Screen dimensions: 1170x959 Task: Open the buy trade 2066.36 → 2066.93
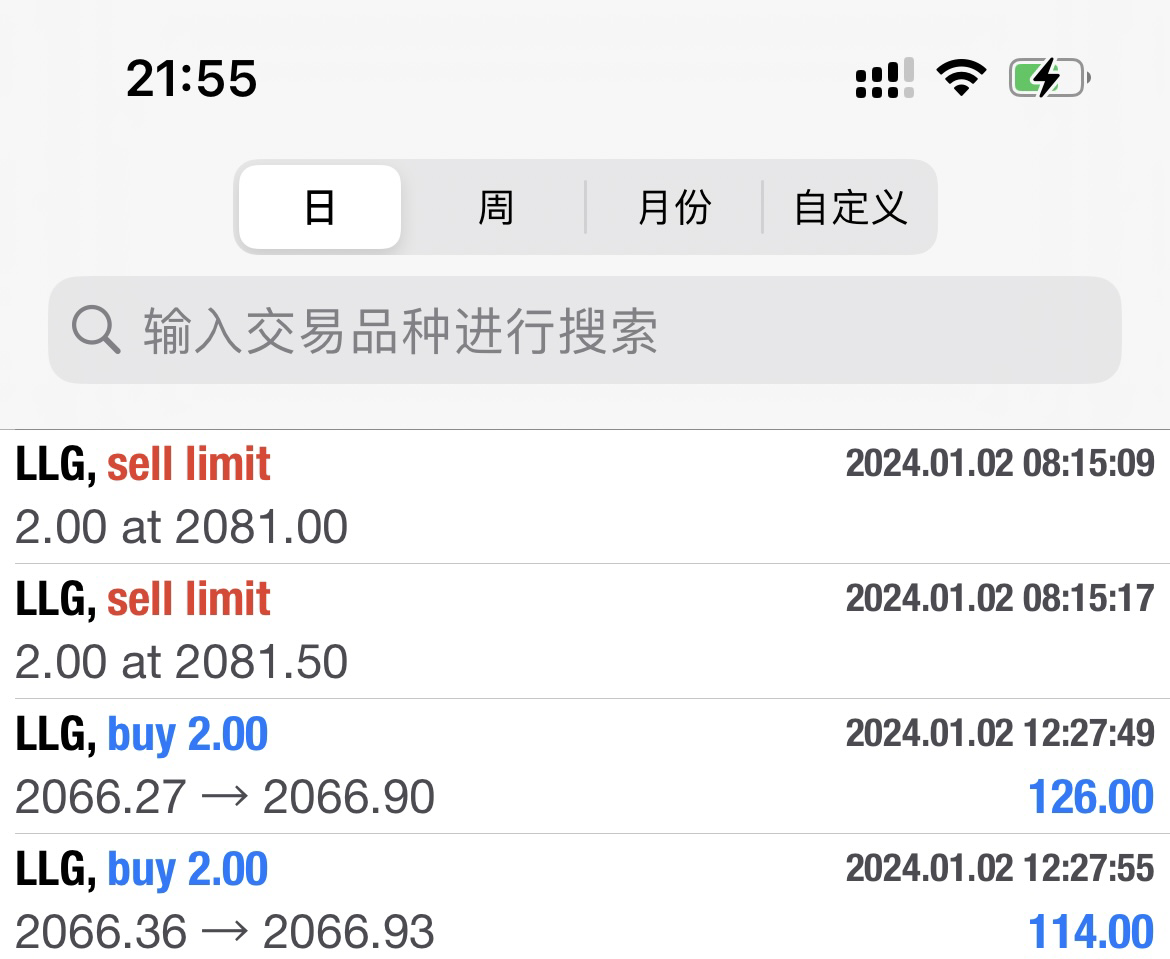tap(585, 897)
